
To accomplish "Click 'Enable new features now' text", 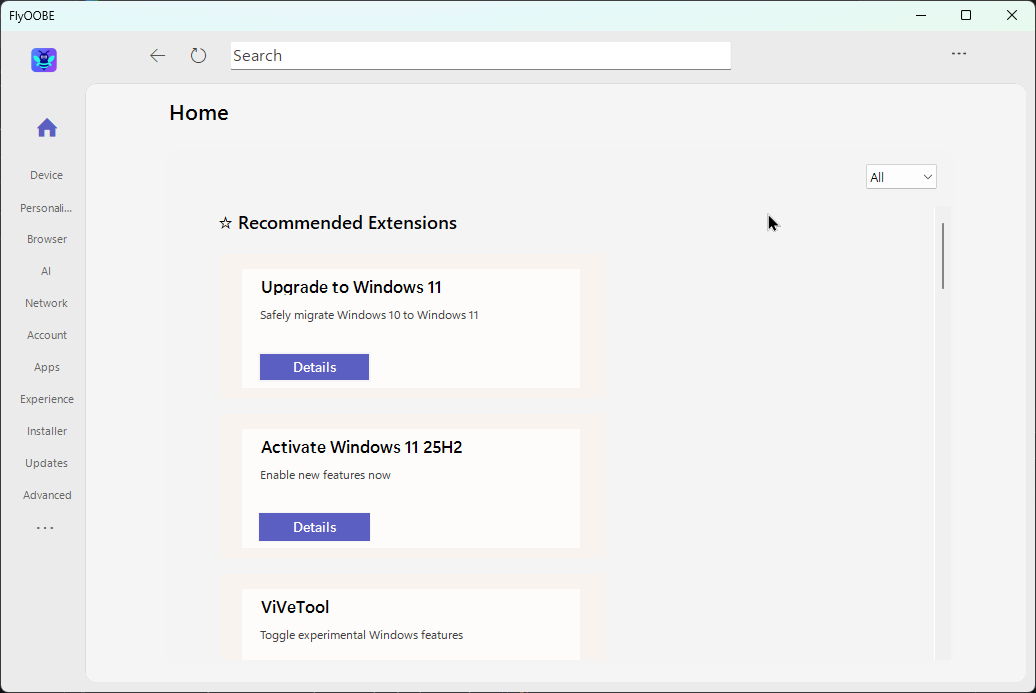I will (325, 475).
